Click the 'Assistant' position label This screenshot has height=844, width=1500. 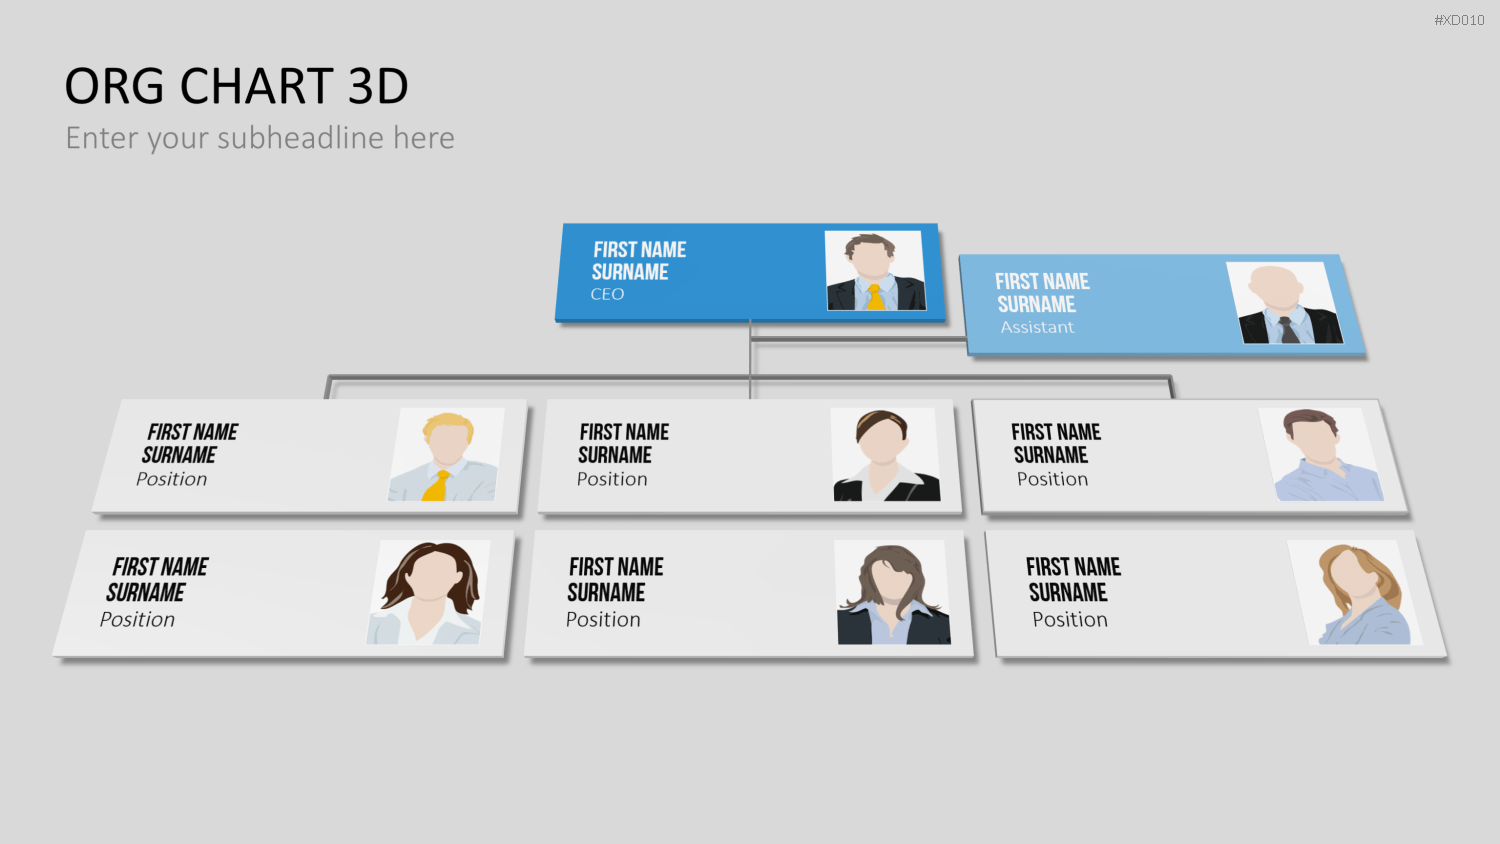pyautogui.click(x=1037, y=327)
